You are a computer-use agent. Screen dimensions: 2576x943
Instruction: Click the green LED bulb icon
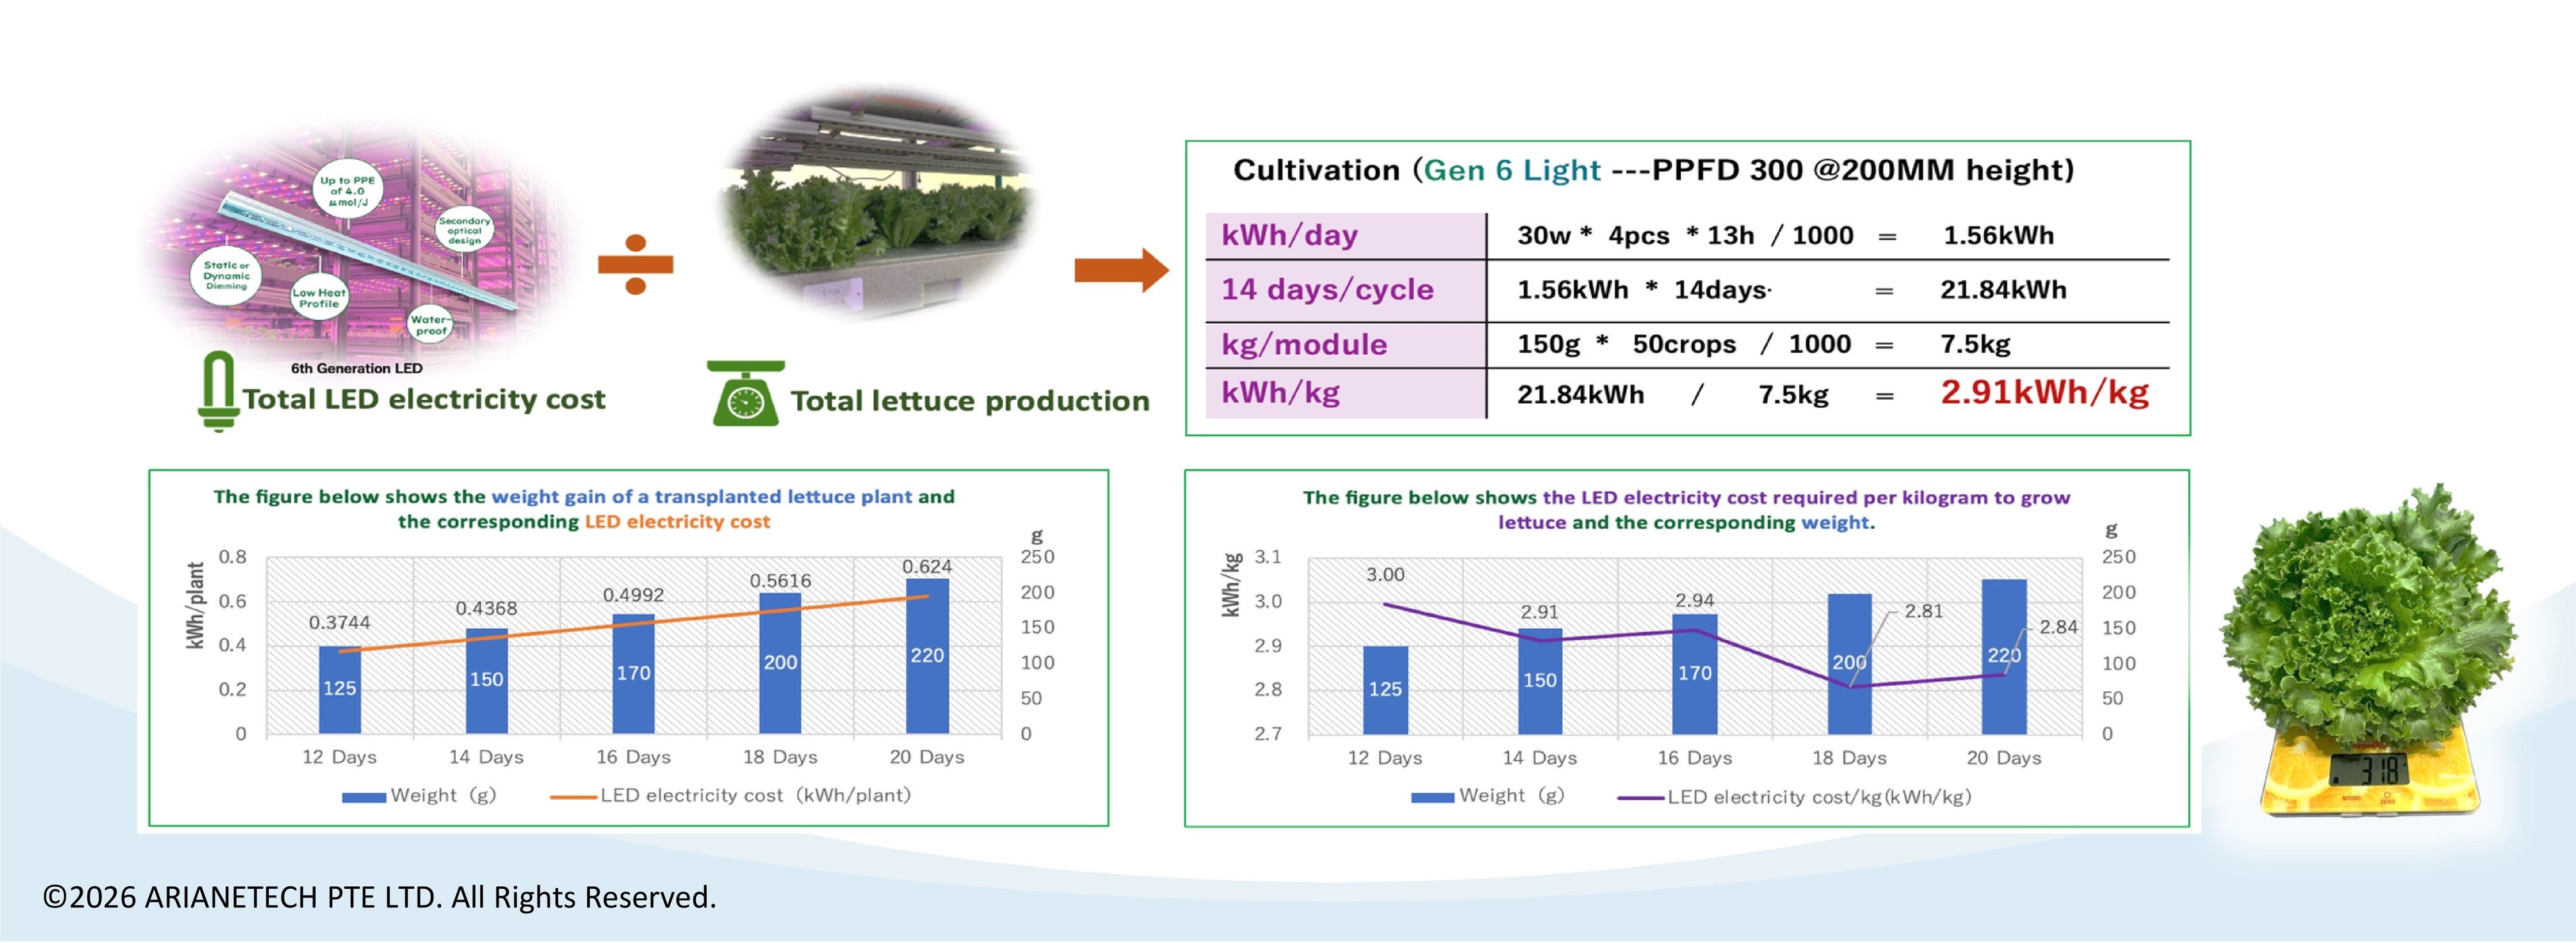pos(217,391)
